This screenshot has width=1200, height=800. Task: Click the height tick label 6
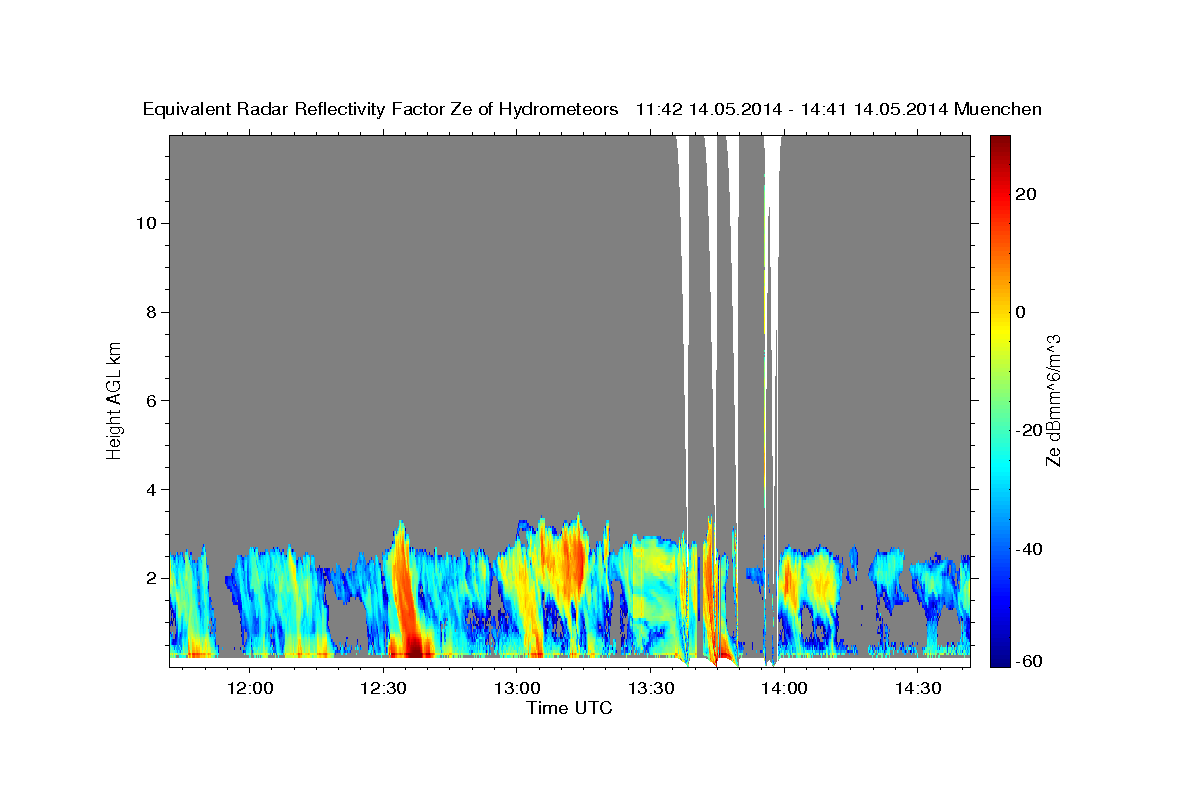click(149, 401)
